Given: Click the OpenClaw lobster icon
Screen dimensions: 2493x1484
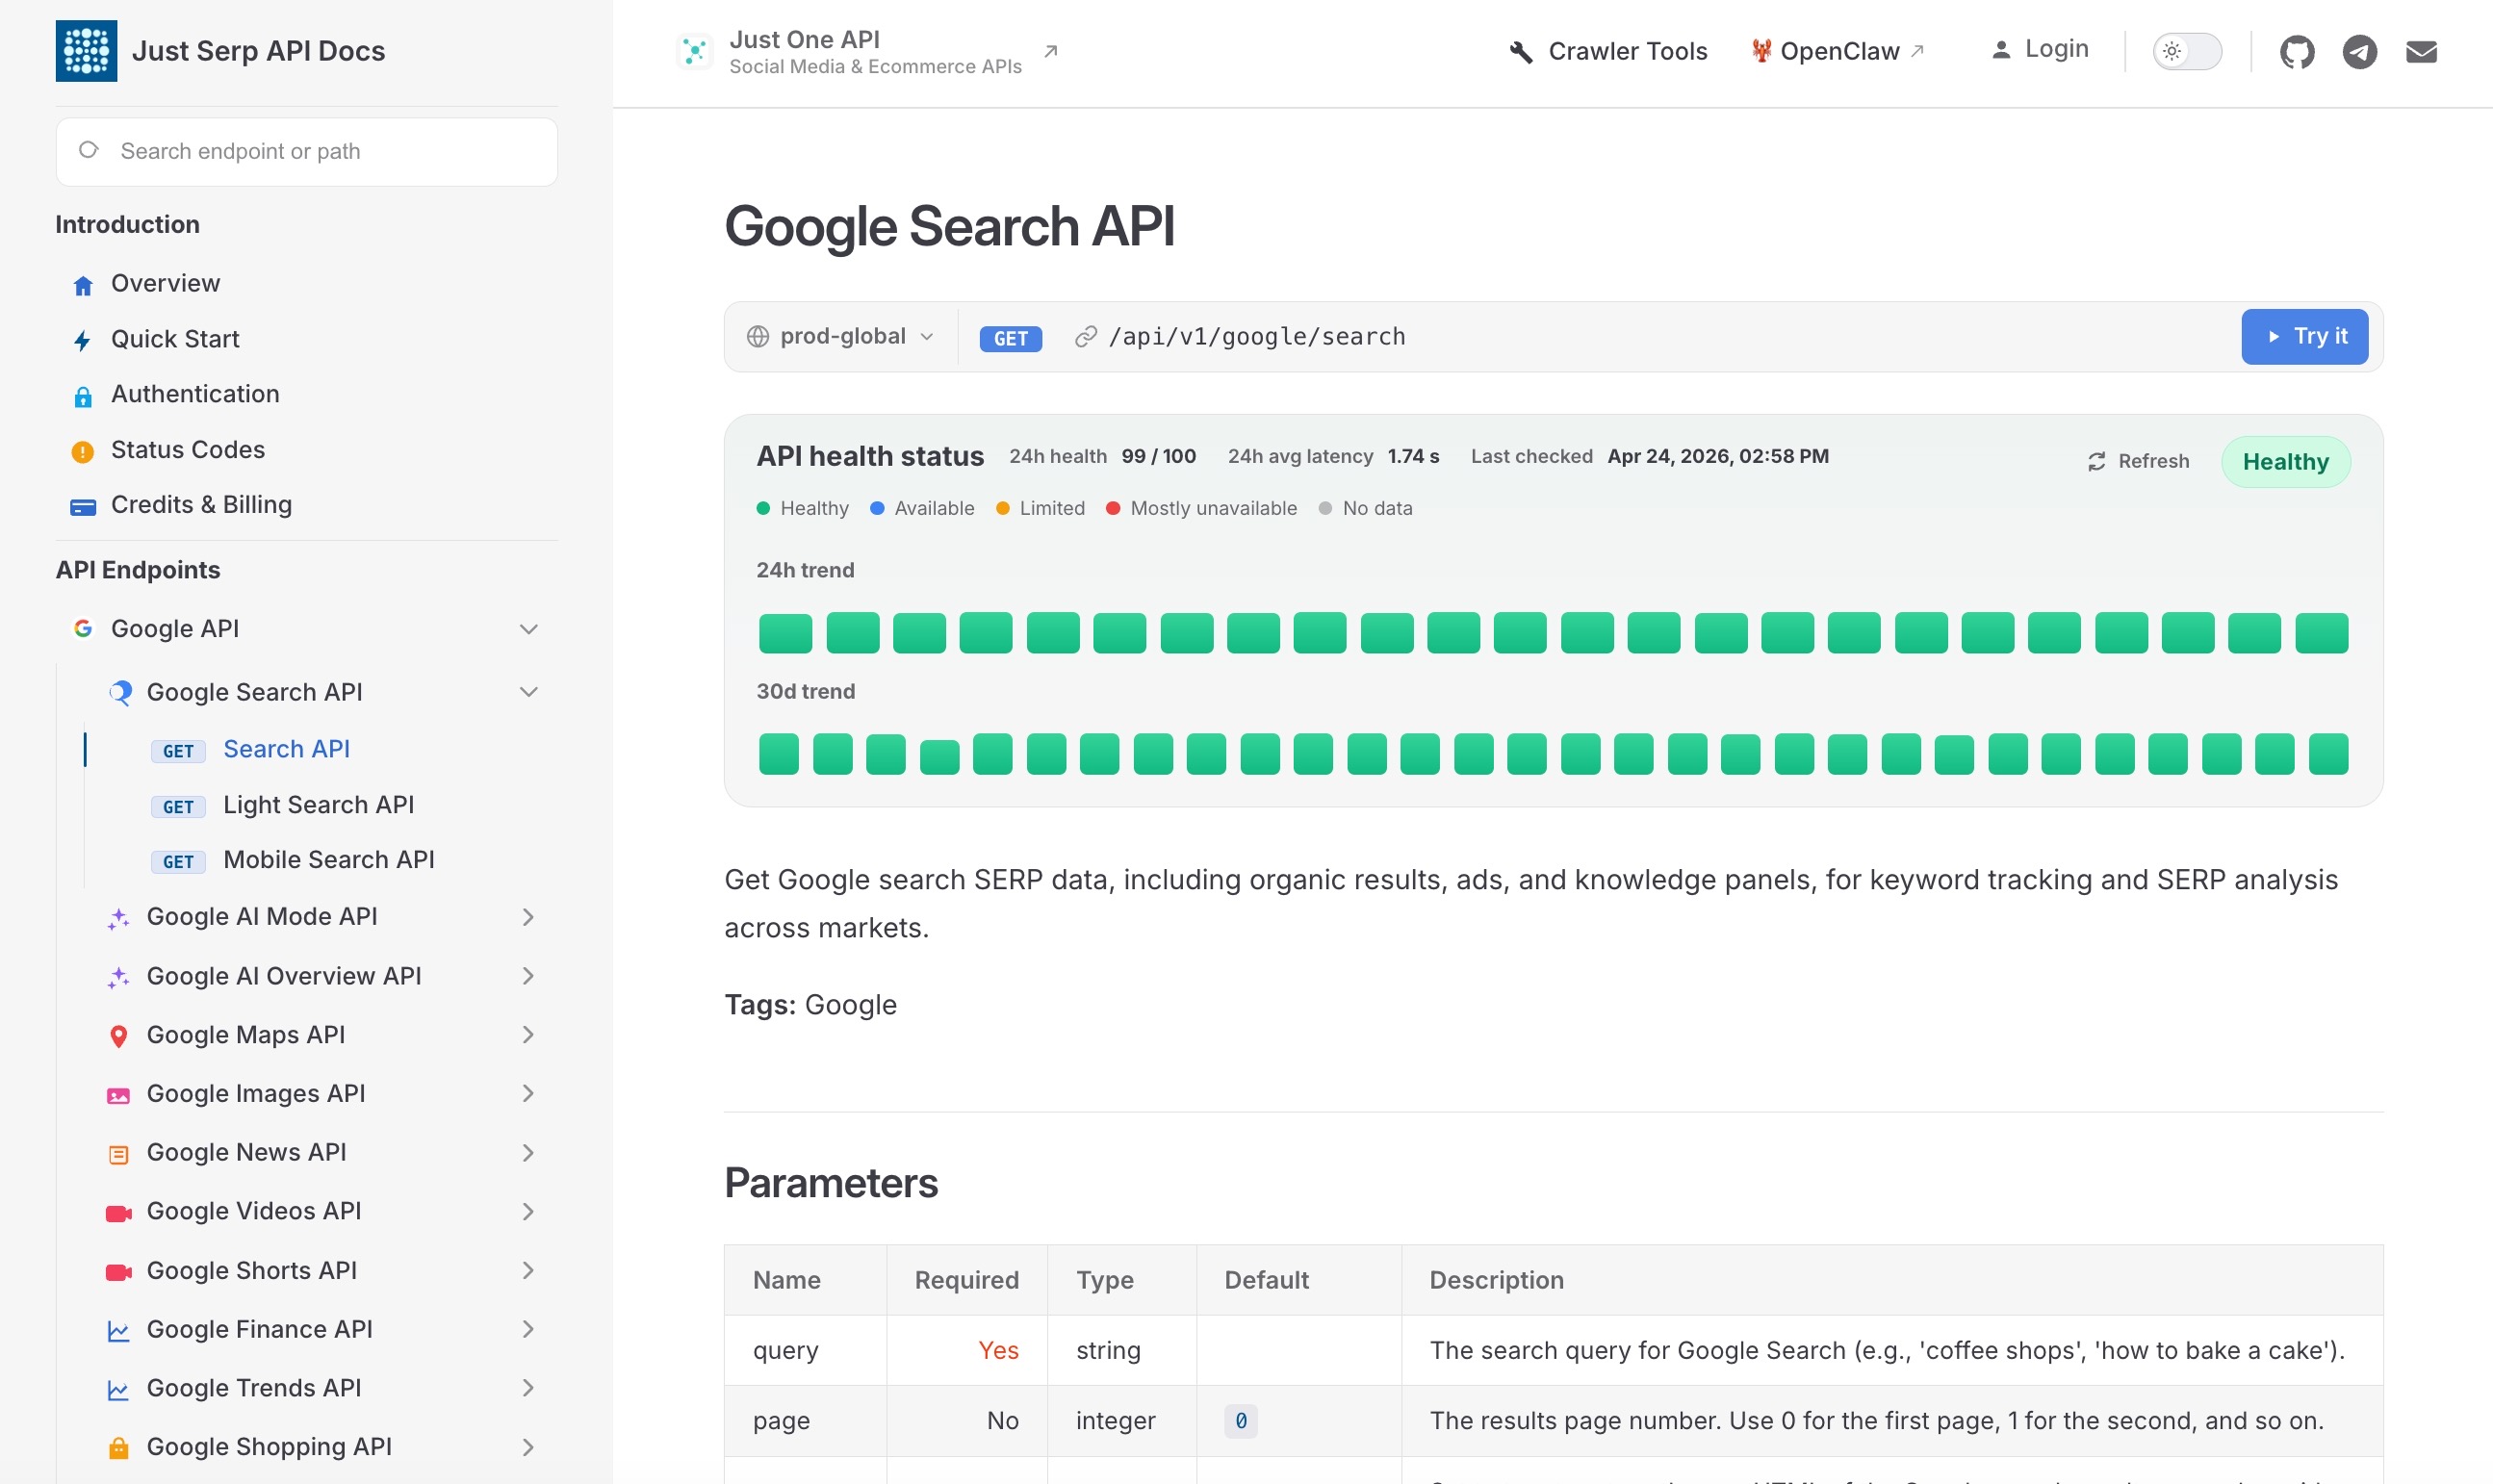Looking at the screenshot, I should click(1761, 51).
